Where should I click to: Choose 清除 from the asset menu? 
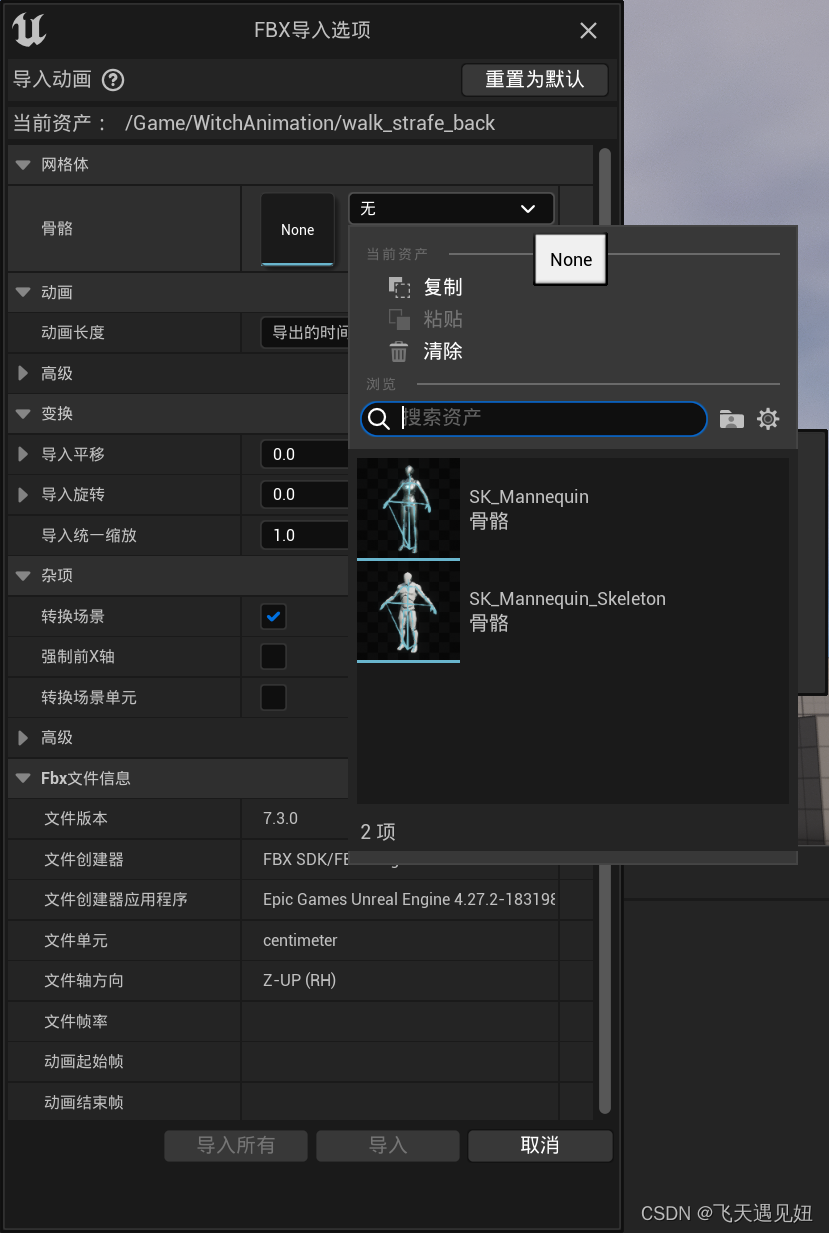(443, 352)
